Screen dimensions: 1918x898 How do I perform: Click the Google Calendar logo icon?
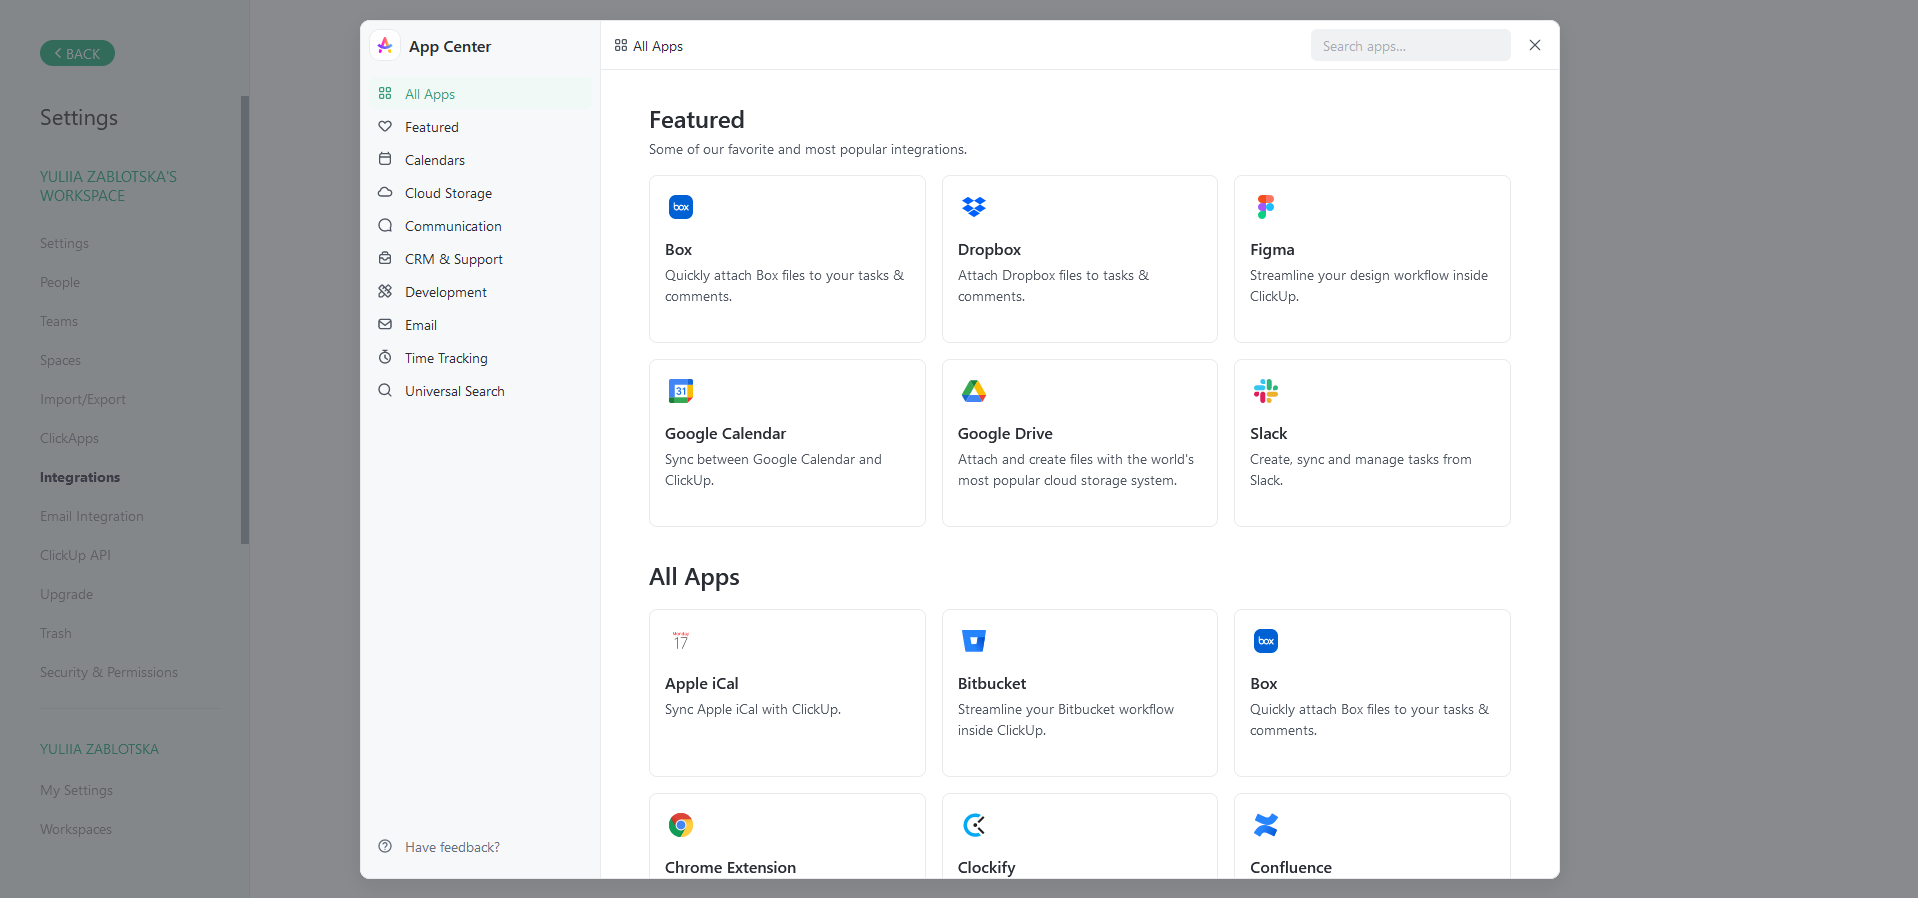point(681,391)
